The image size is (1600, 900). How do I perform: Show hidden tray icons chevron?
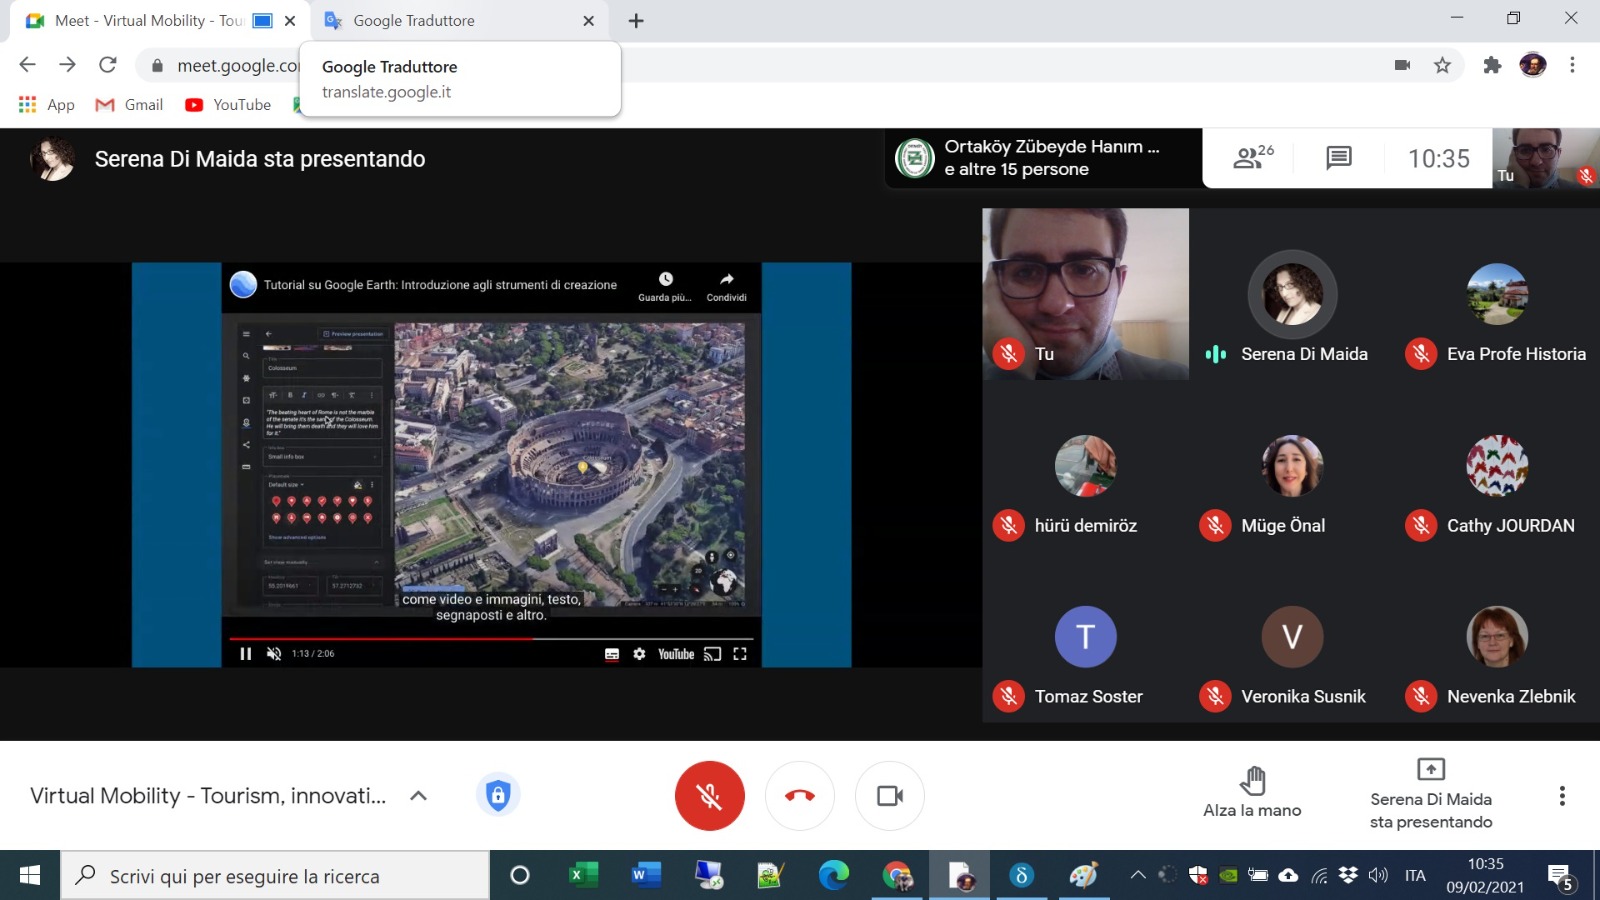(1138, 876)
